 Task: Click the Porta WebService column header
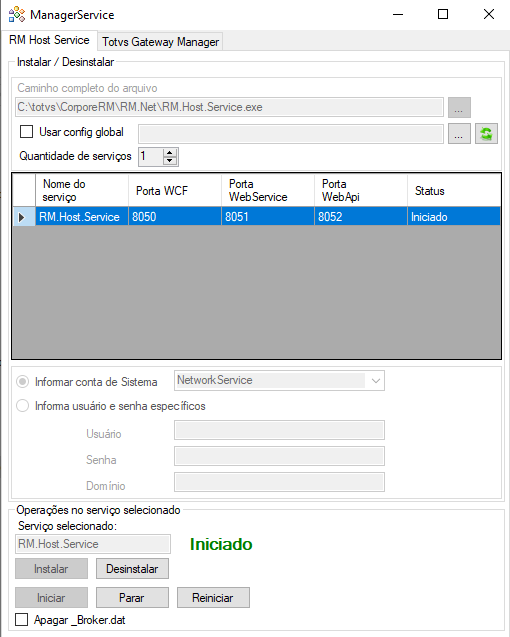tap(268, 191)
